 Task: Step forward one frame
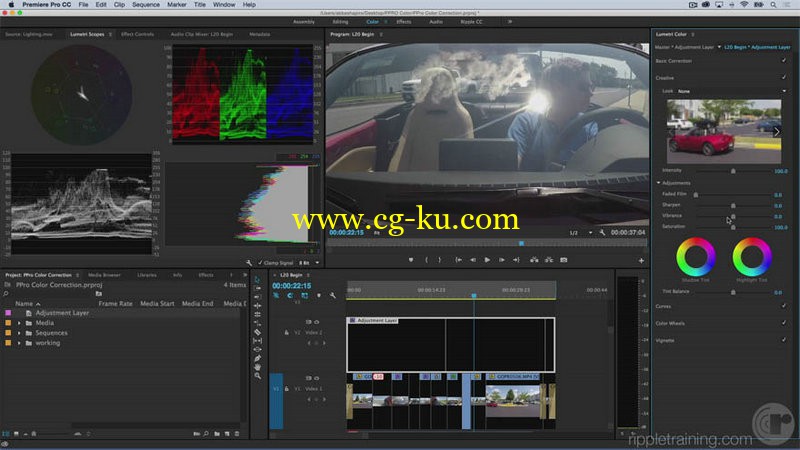coord(502,260)
